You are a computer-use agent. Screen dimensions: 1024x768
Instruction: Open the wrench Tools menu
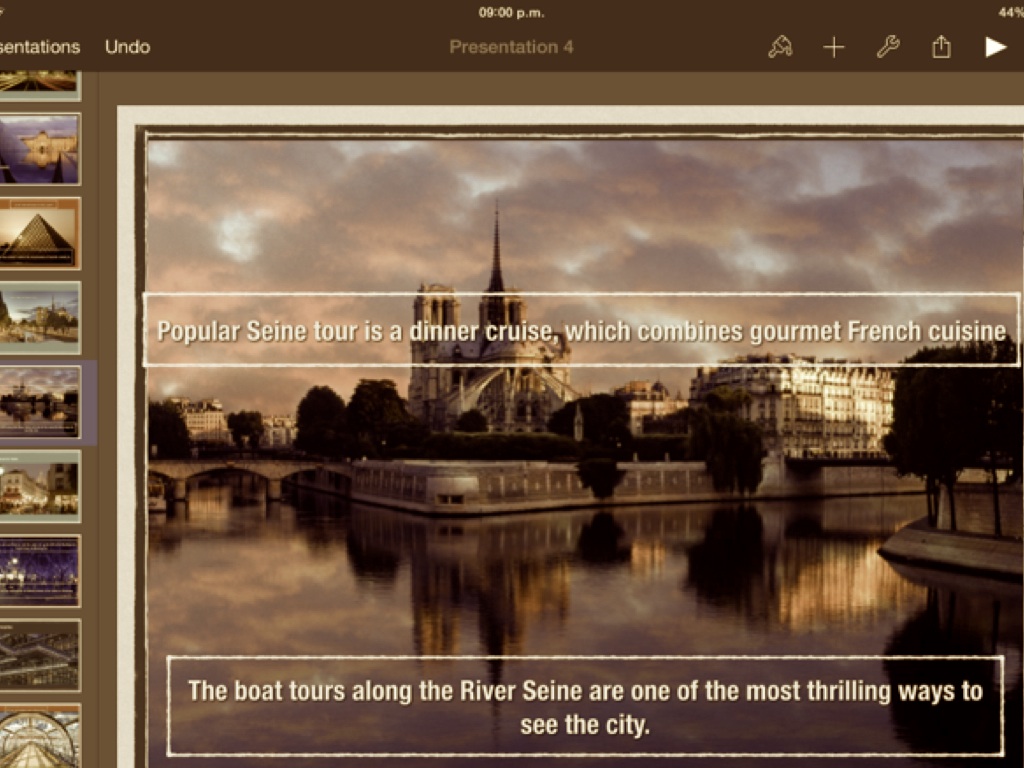tap(888, 47)
